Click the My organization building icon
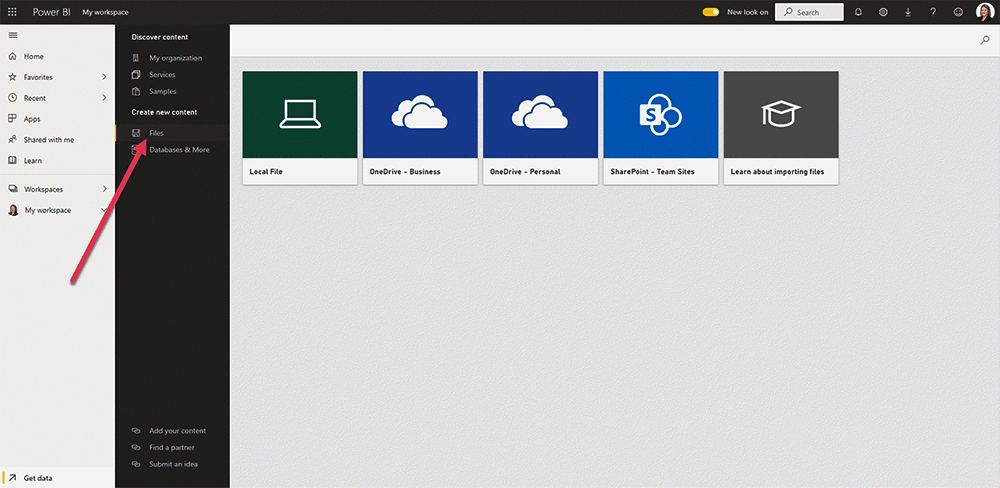Screen dimensions: 1000x488 point(135,58)
